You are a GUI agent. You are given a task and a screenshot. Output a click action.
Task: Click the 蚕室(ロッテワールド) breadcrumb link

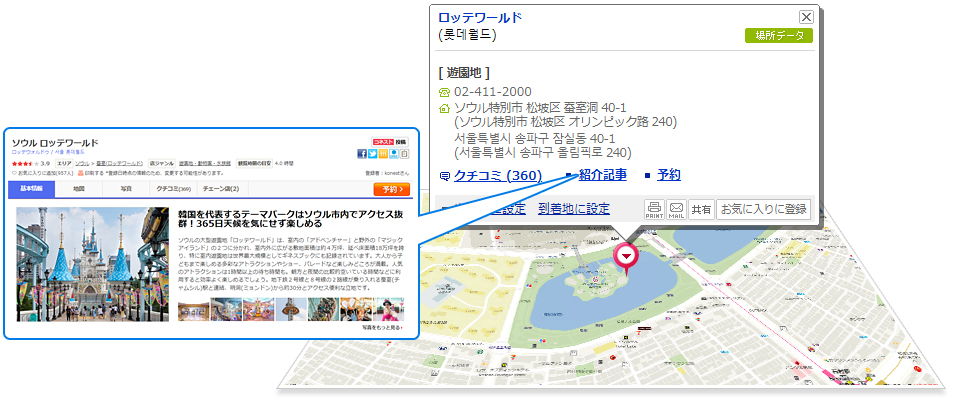tap(119, 163)
